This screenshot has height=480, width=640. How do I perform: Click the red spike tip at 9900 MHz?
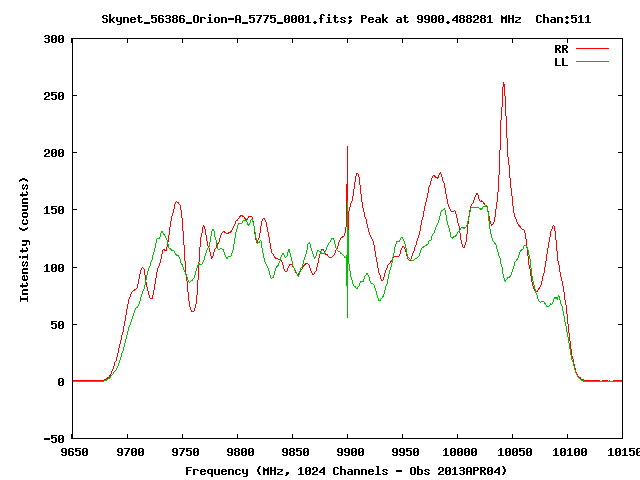tap(347, 147)
